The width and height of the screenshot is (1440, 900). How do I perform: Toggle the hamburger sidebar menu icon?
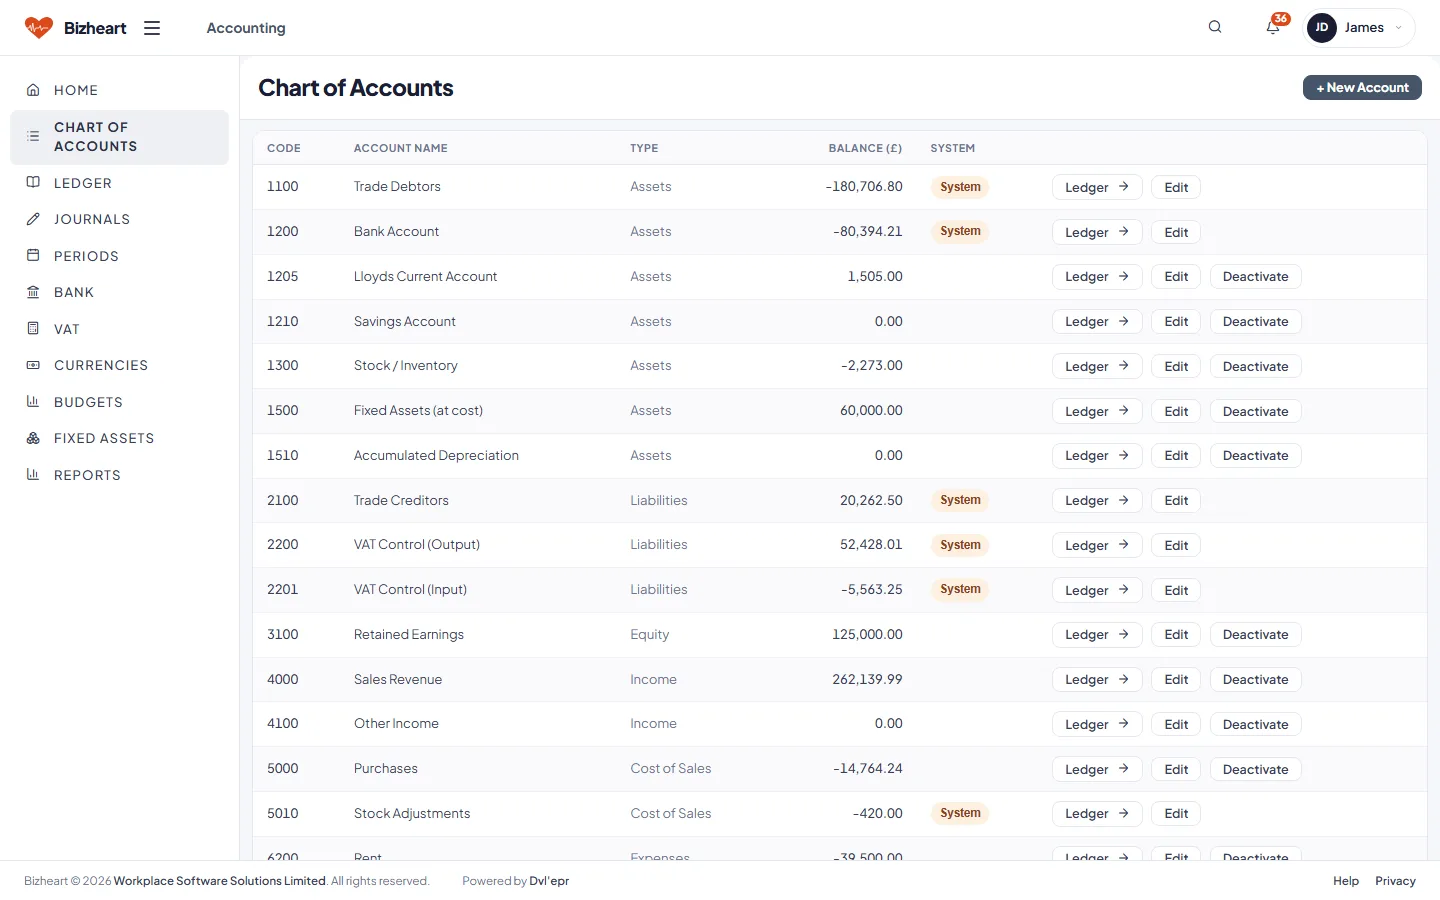(x=152, y=28)
